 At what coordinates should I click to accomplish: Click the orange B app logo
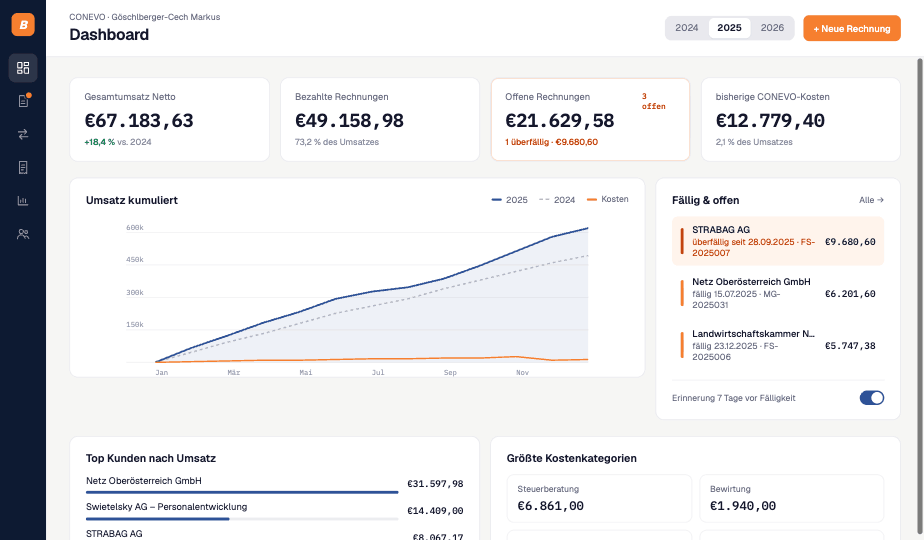pyautogui.click(x=23, y=25)
